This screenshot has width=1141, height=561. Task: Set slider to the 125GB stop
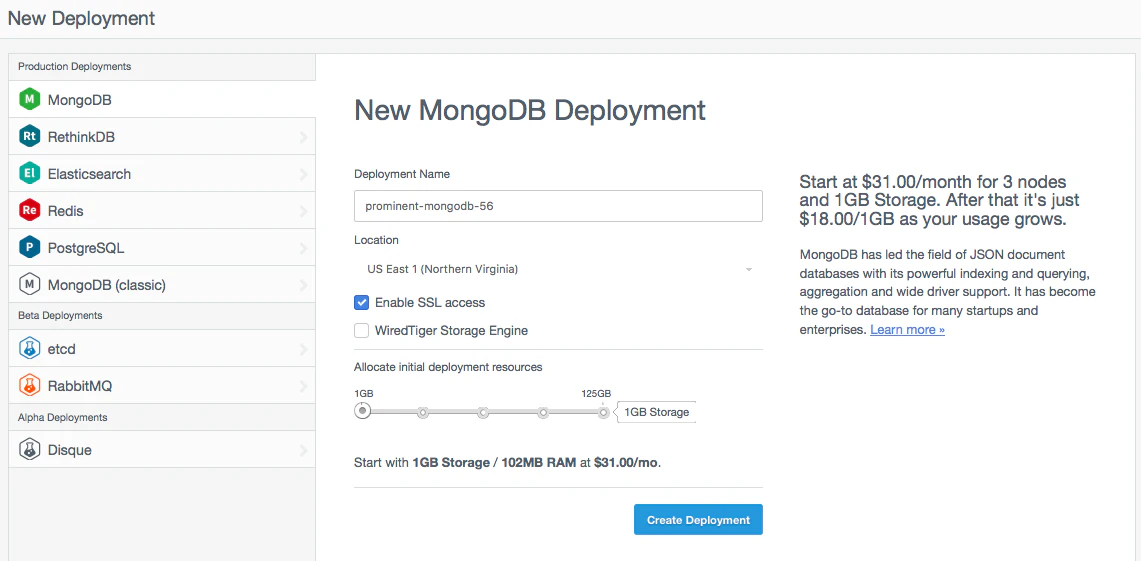[603, 413]
